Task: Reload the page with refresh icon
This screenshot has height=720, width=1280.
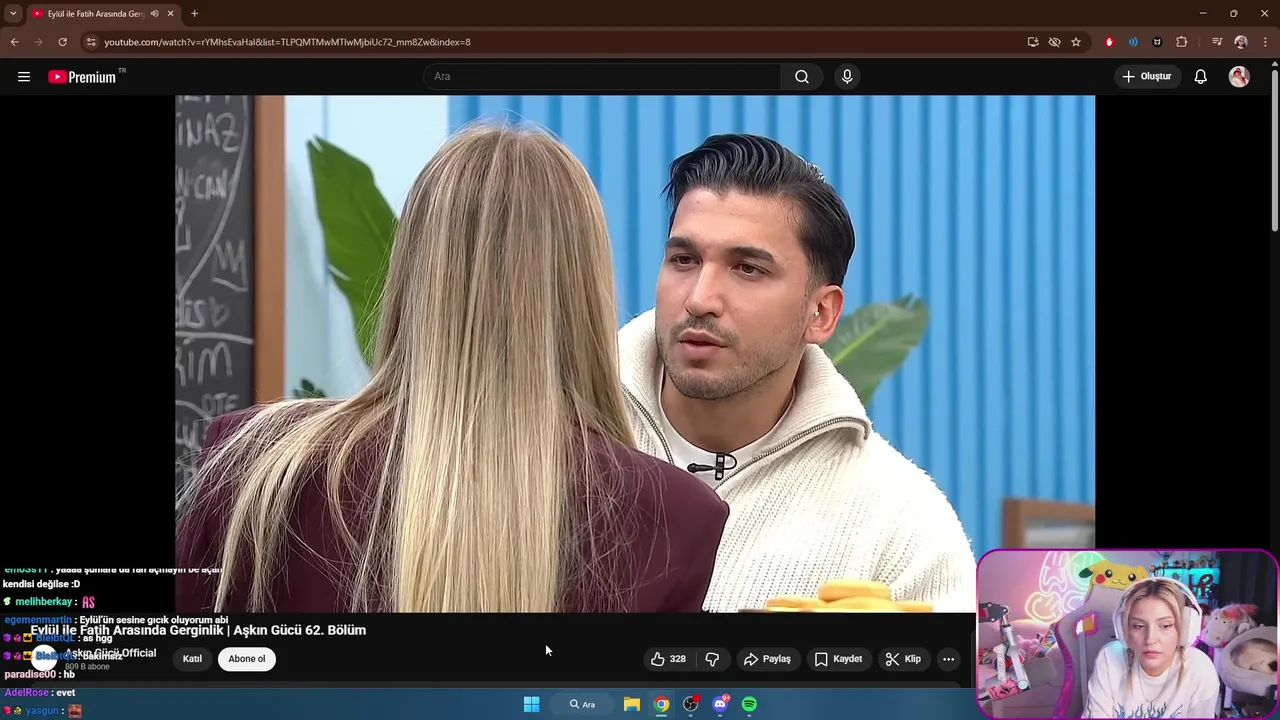Action: [62, 42]
